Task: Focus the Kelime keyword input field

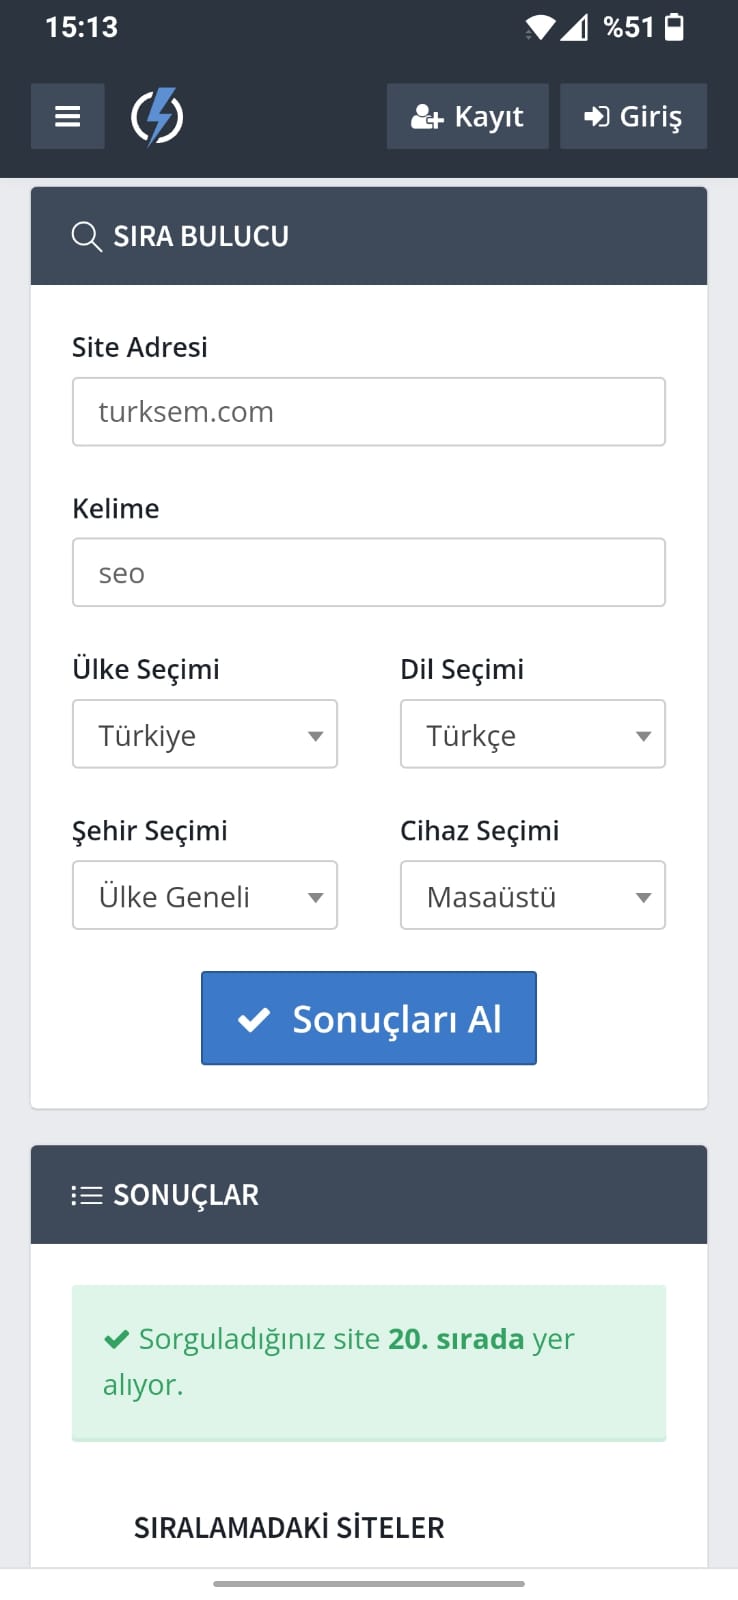Action: tap(369, 573)
